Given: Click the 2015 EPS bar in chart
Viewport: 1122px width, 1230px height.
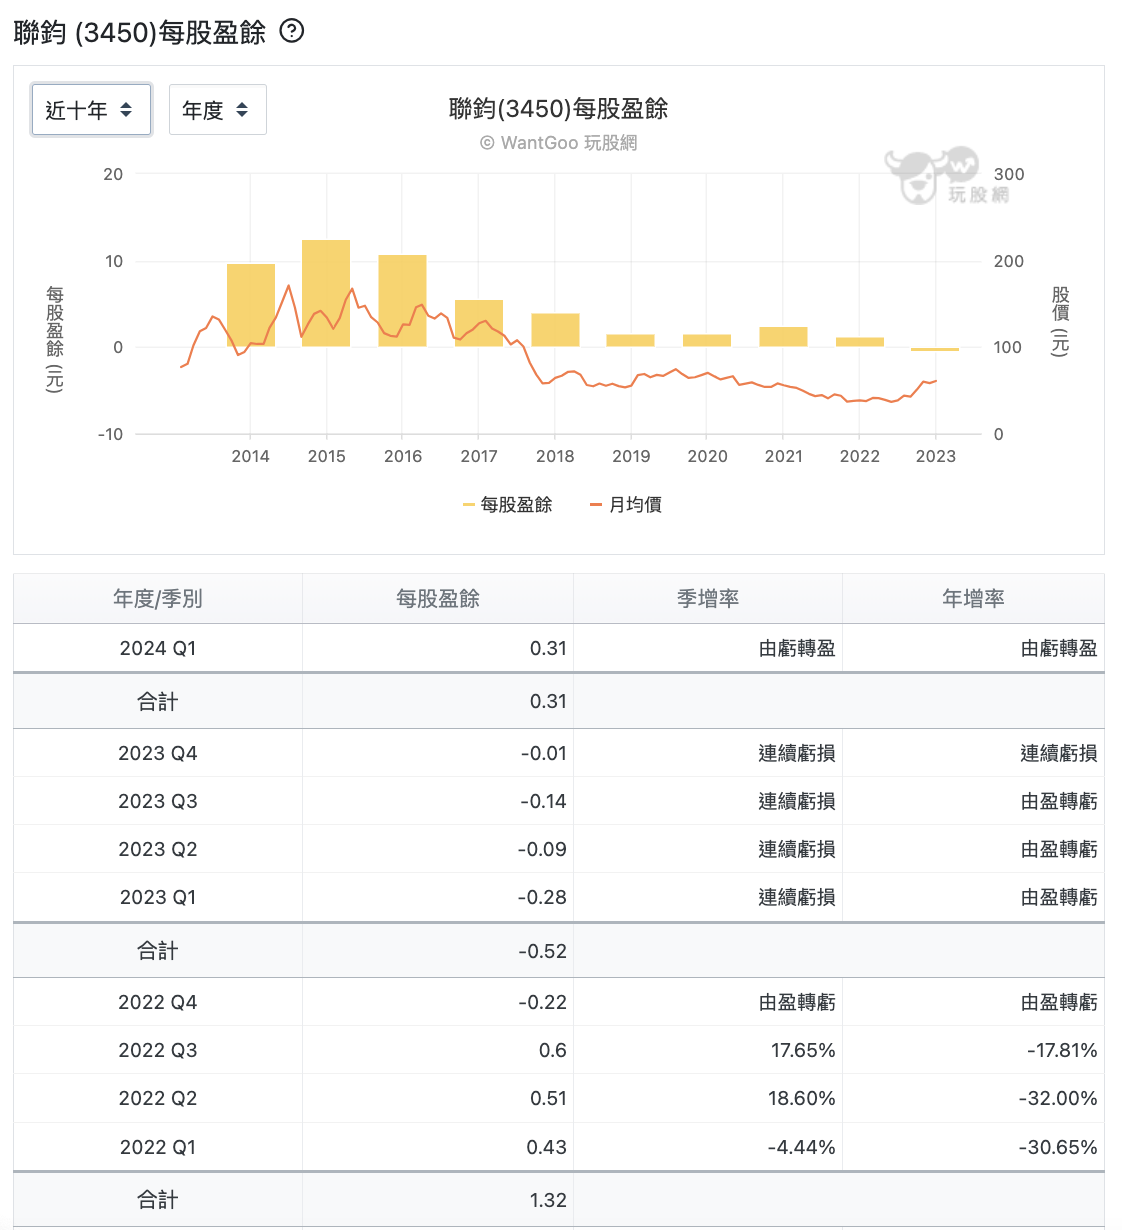Looking at the screenshot, I should coord(326,293).
